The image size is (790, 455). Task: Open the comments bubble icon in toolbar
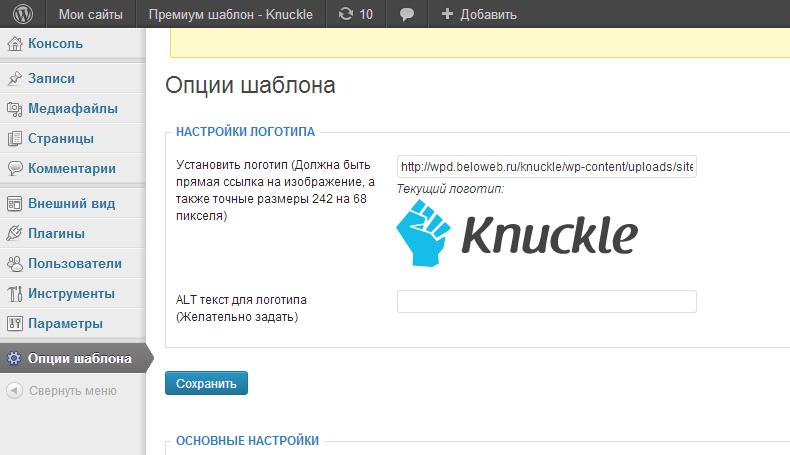[407, 14]
